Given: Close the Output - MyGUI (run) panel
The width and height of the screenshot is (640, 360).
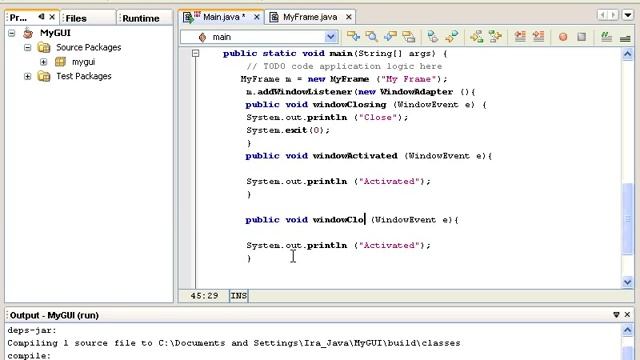Looking at the screenshot, I should 627,315.
